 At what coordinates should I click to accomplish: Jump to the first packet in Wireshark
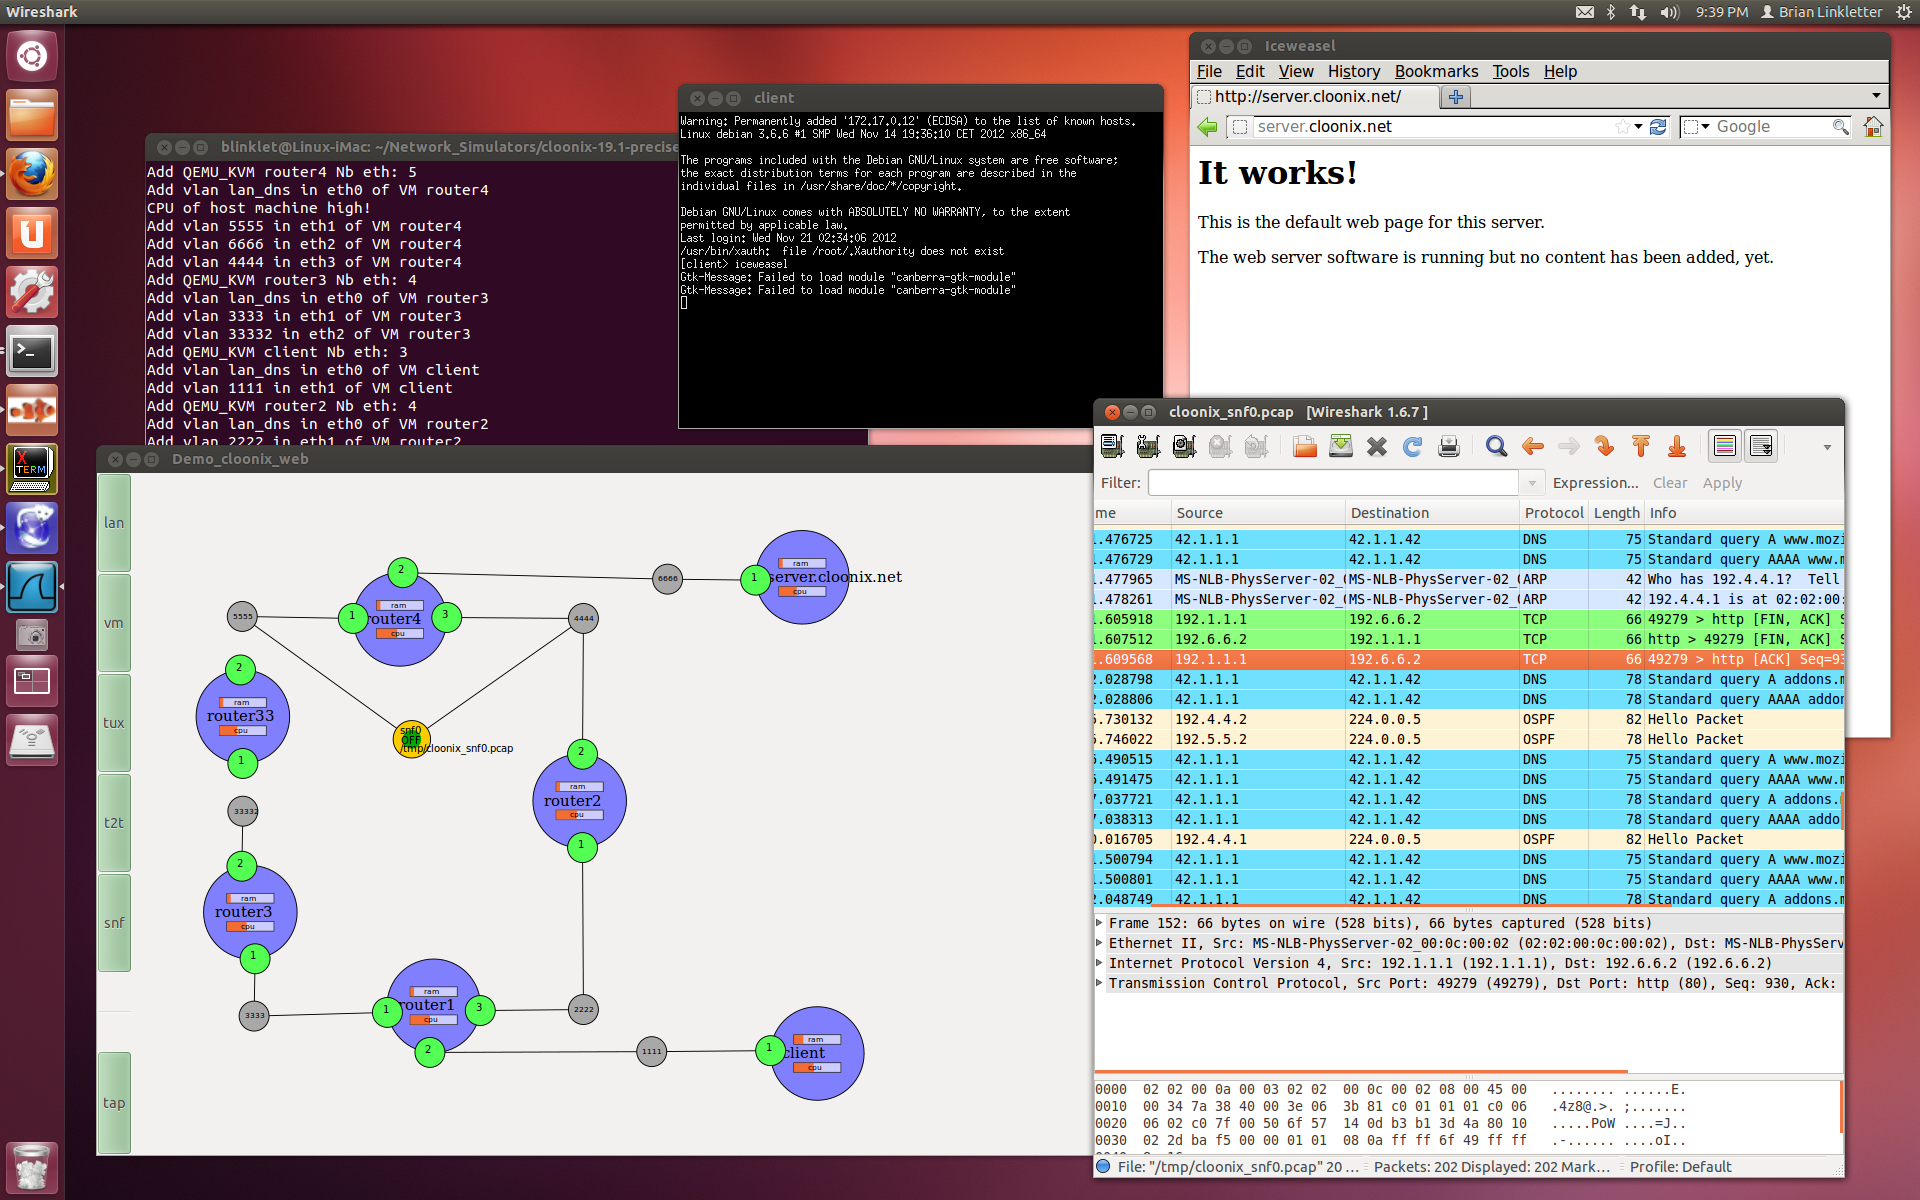[1640, 447]
